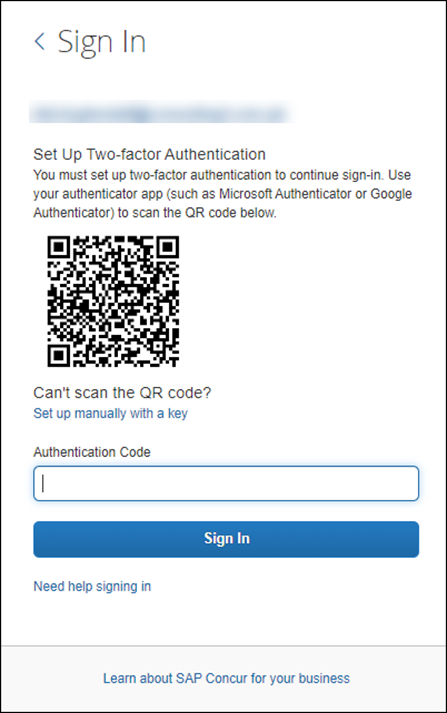
Task: Click the Can't scan the QR code text
Action: click(122, 392)
